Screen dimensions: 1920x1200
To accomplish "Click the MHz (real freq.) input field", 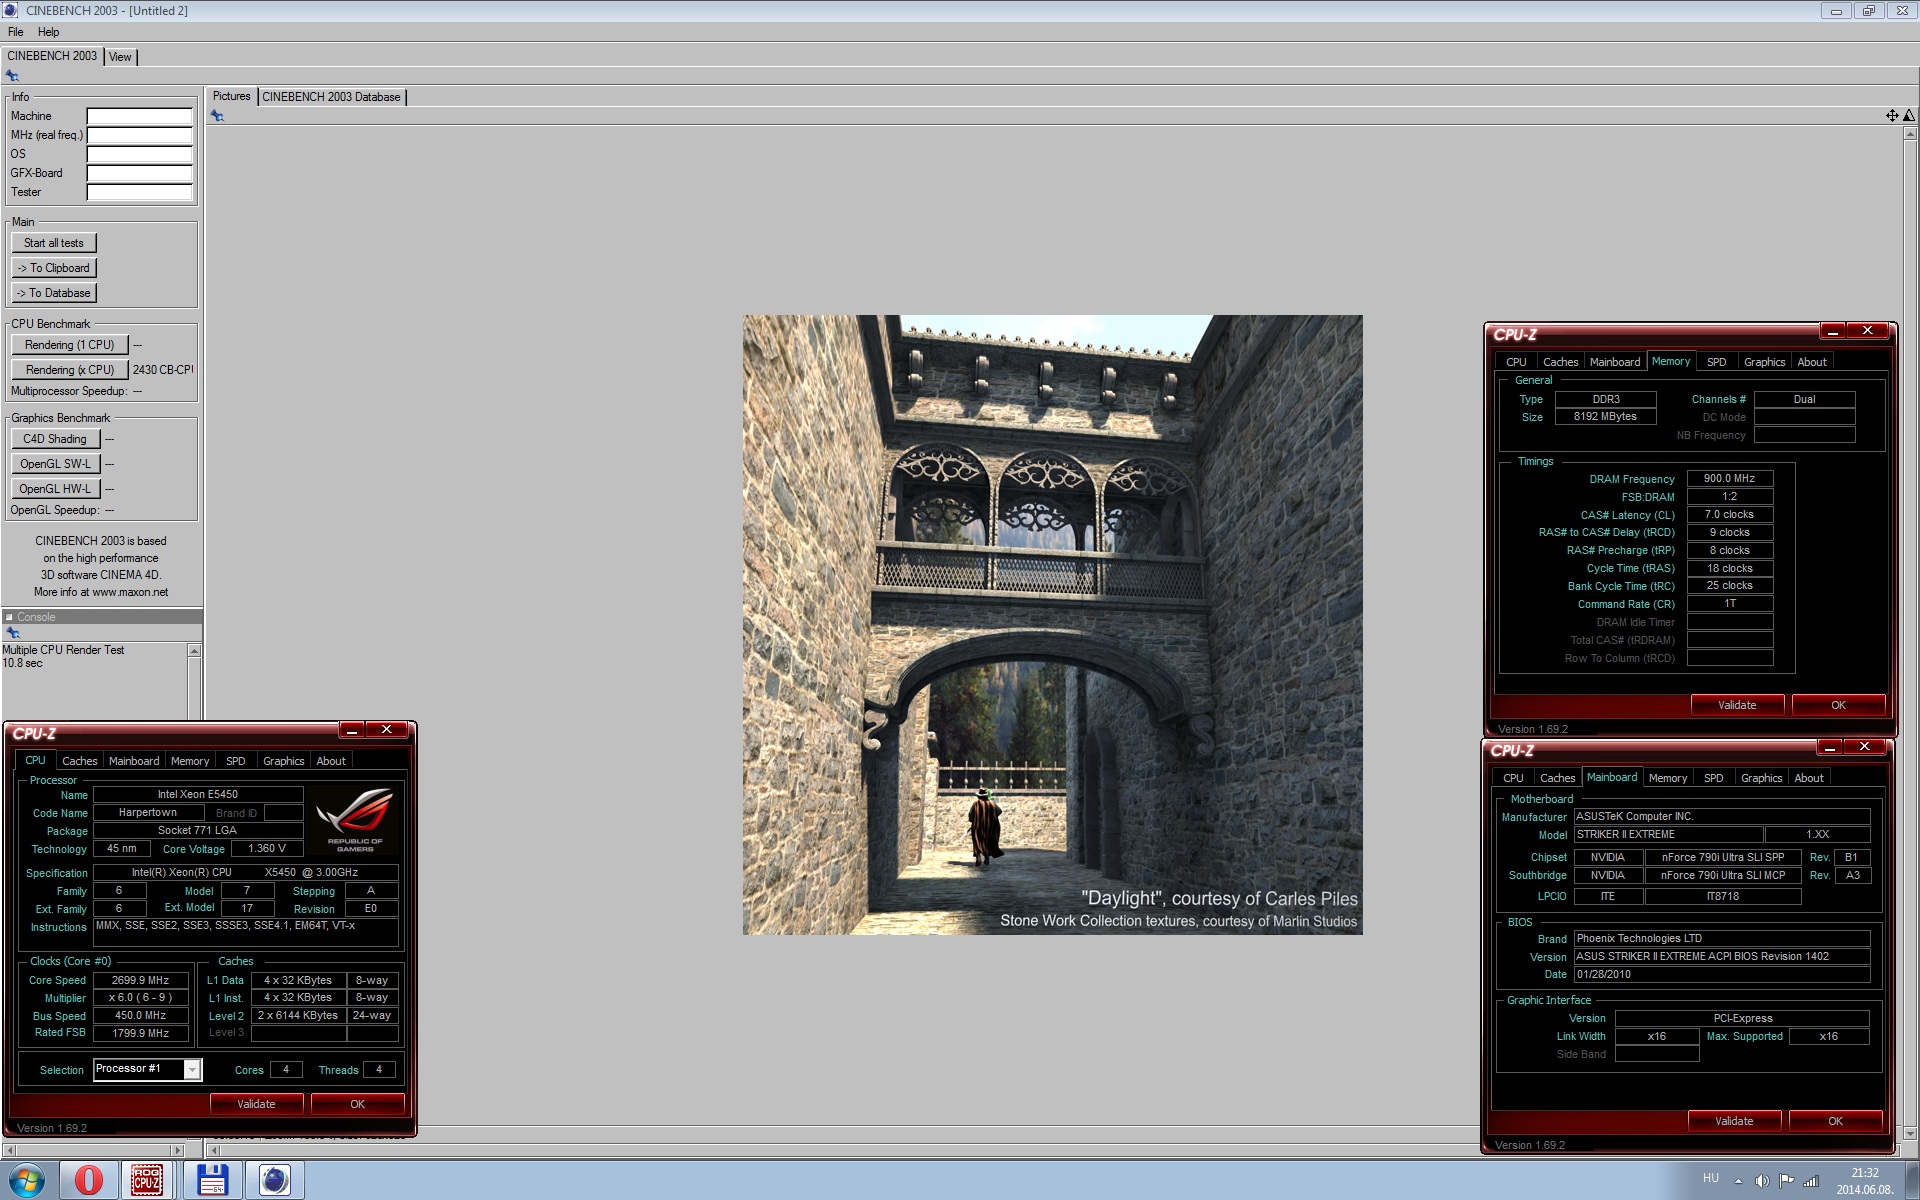I will tap(139, 135).
